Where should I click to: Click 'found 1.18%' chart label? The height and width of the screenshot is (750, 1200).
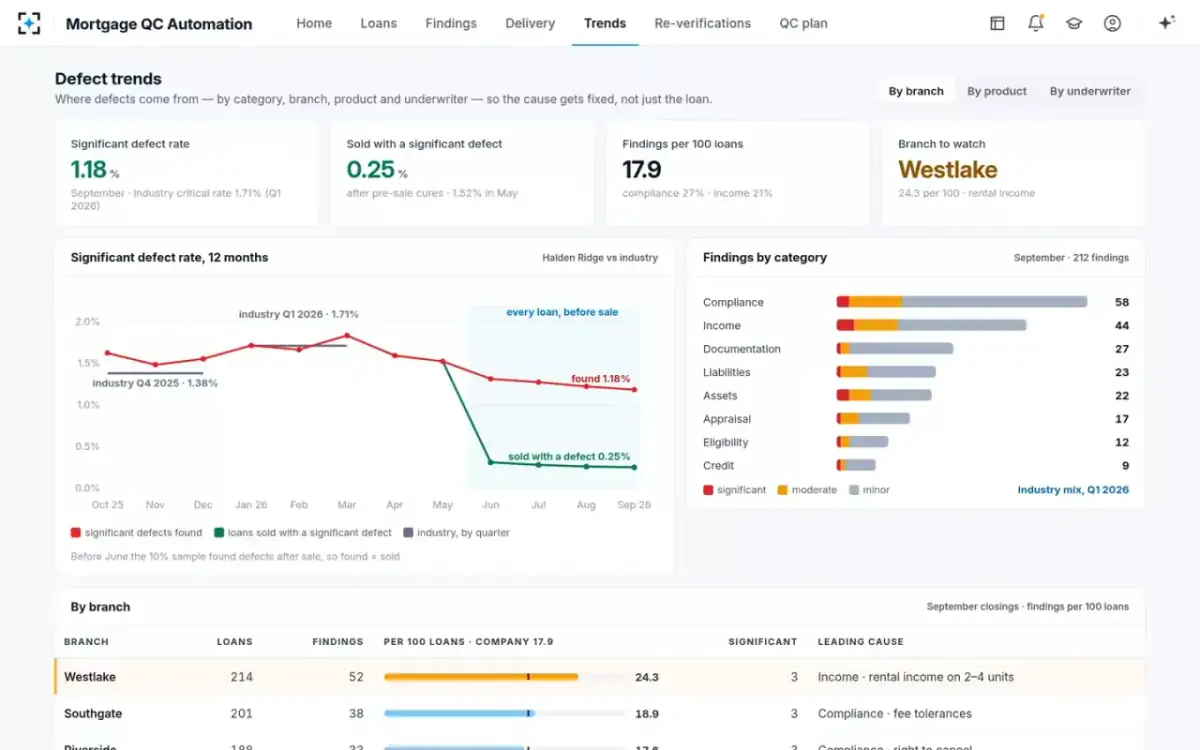[601, 379]
